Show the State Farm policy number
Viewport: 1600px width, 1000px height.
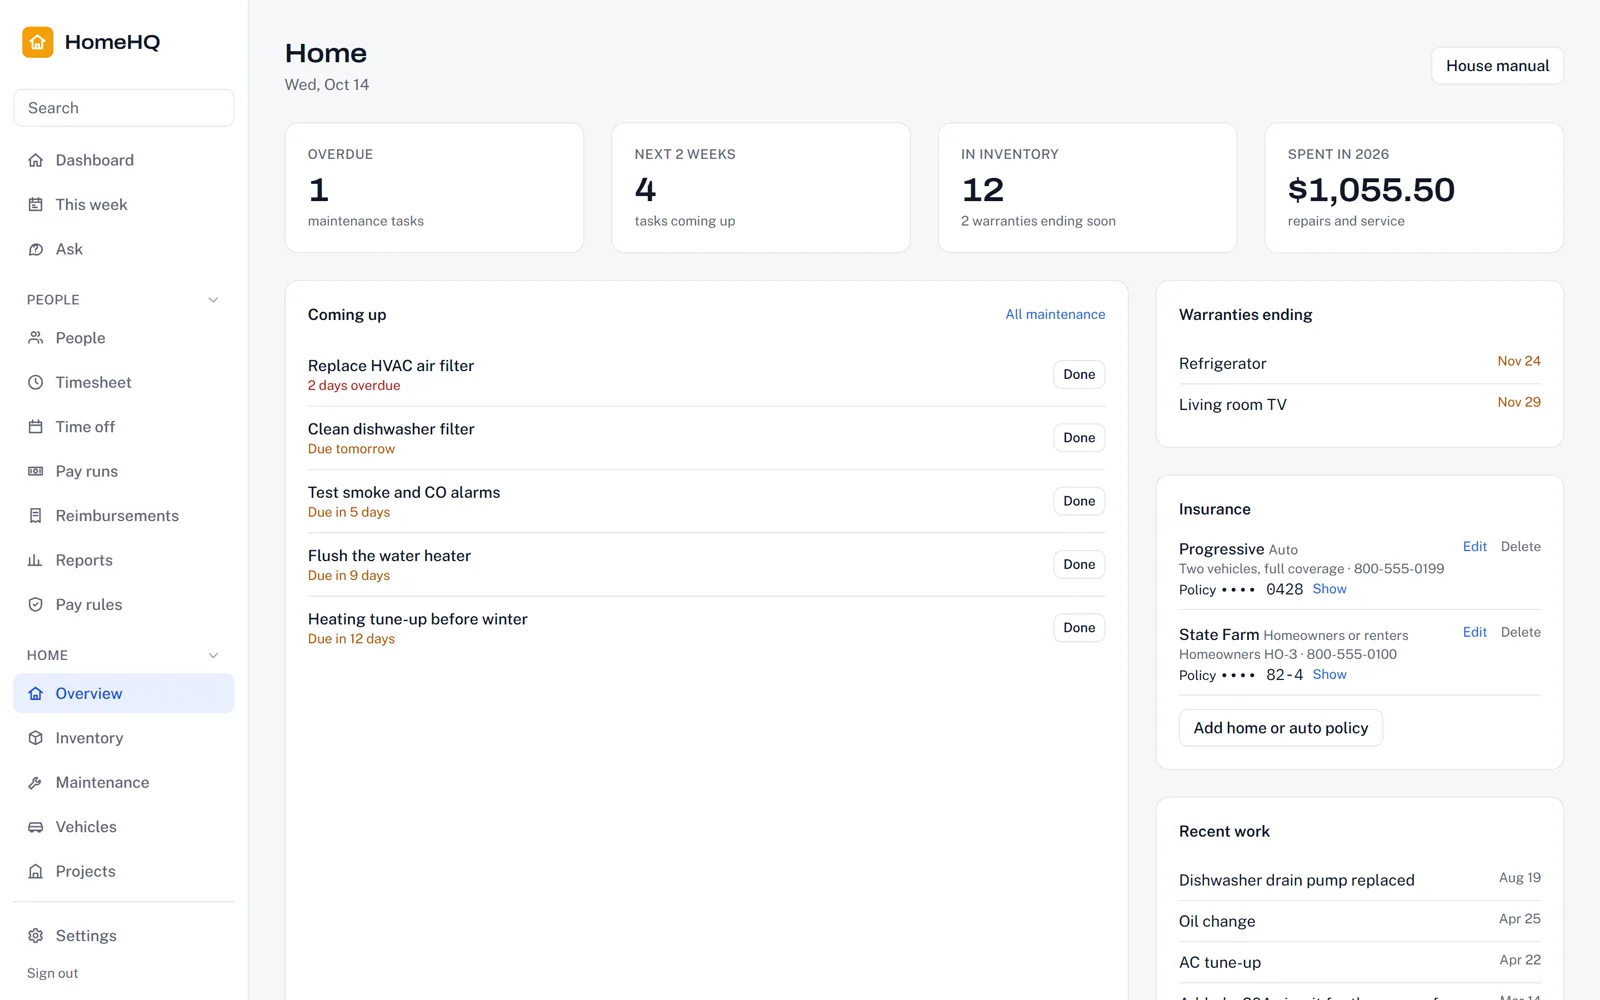(1329, 675)
